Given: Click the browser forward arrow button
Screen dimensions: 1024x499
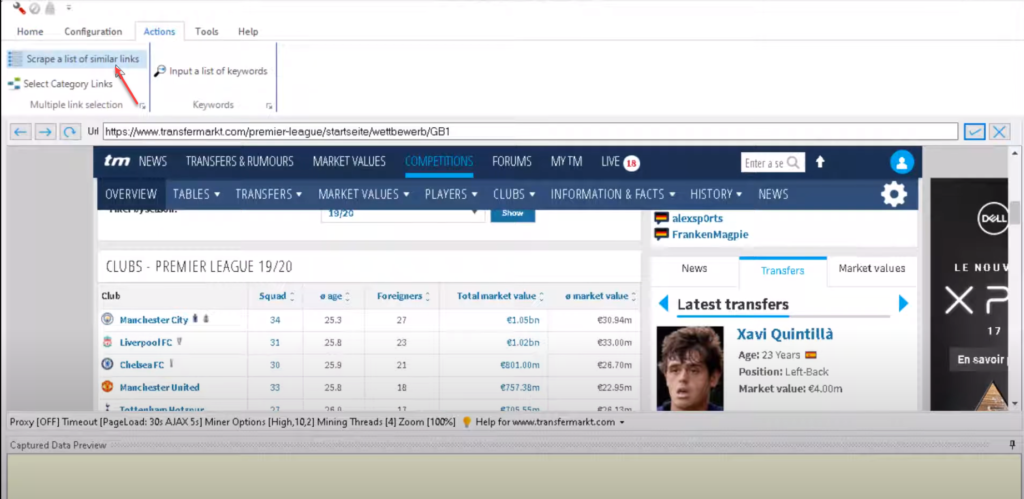Looking at the screenshot, I should point(45,131).
